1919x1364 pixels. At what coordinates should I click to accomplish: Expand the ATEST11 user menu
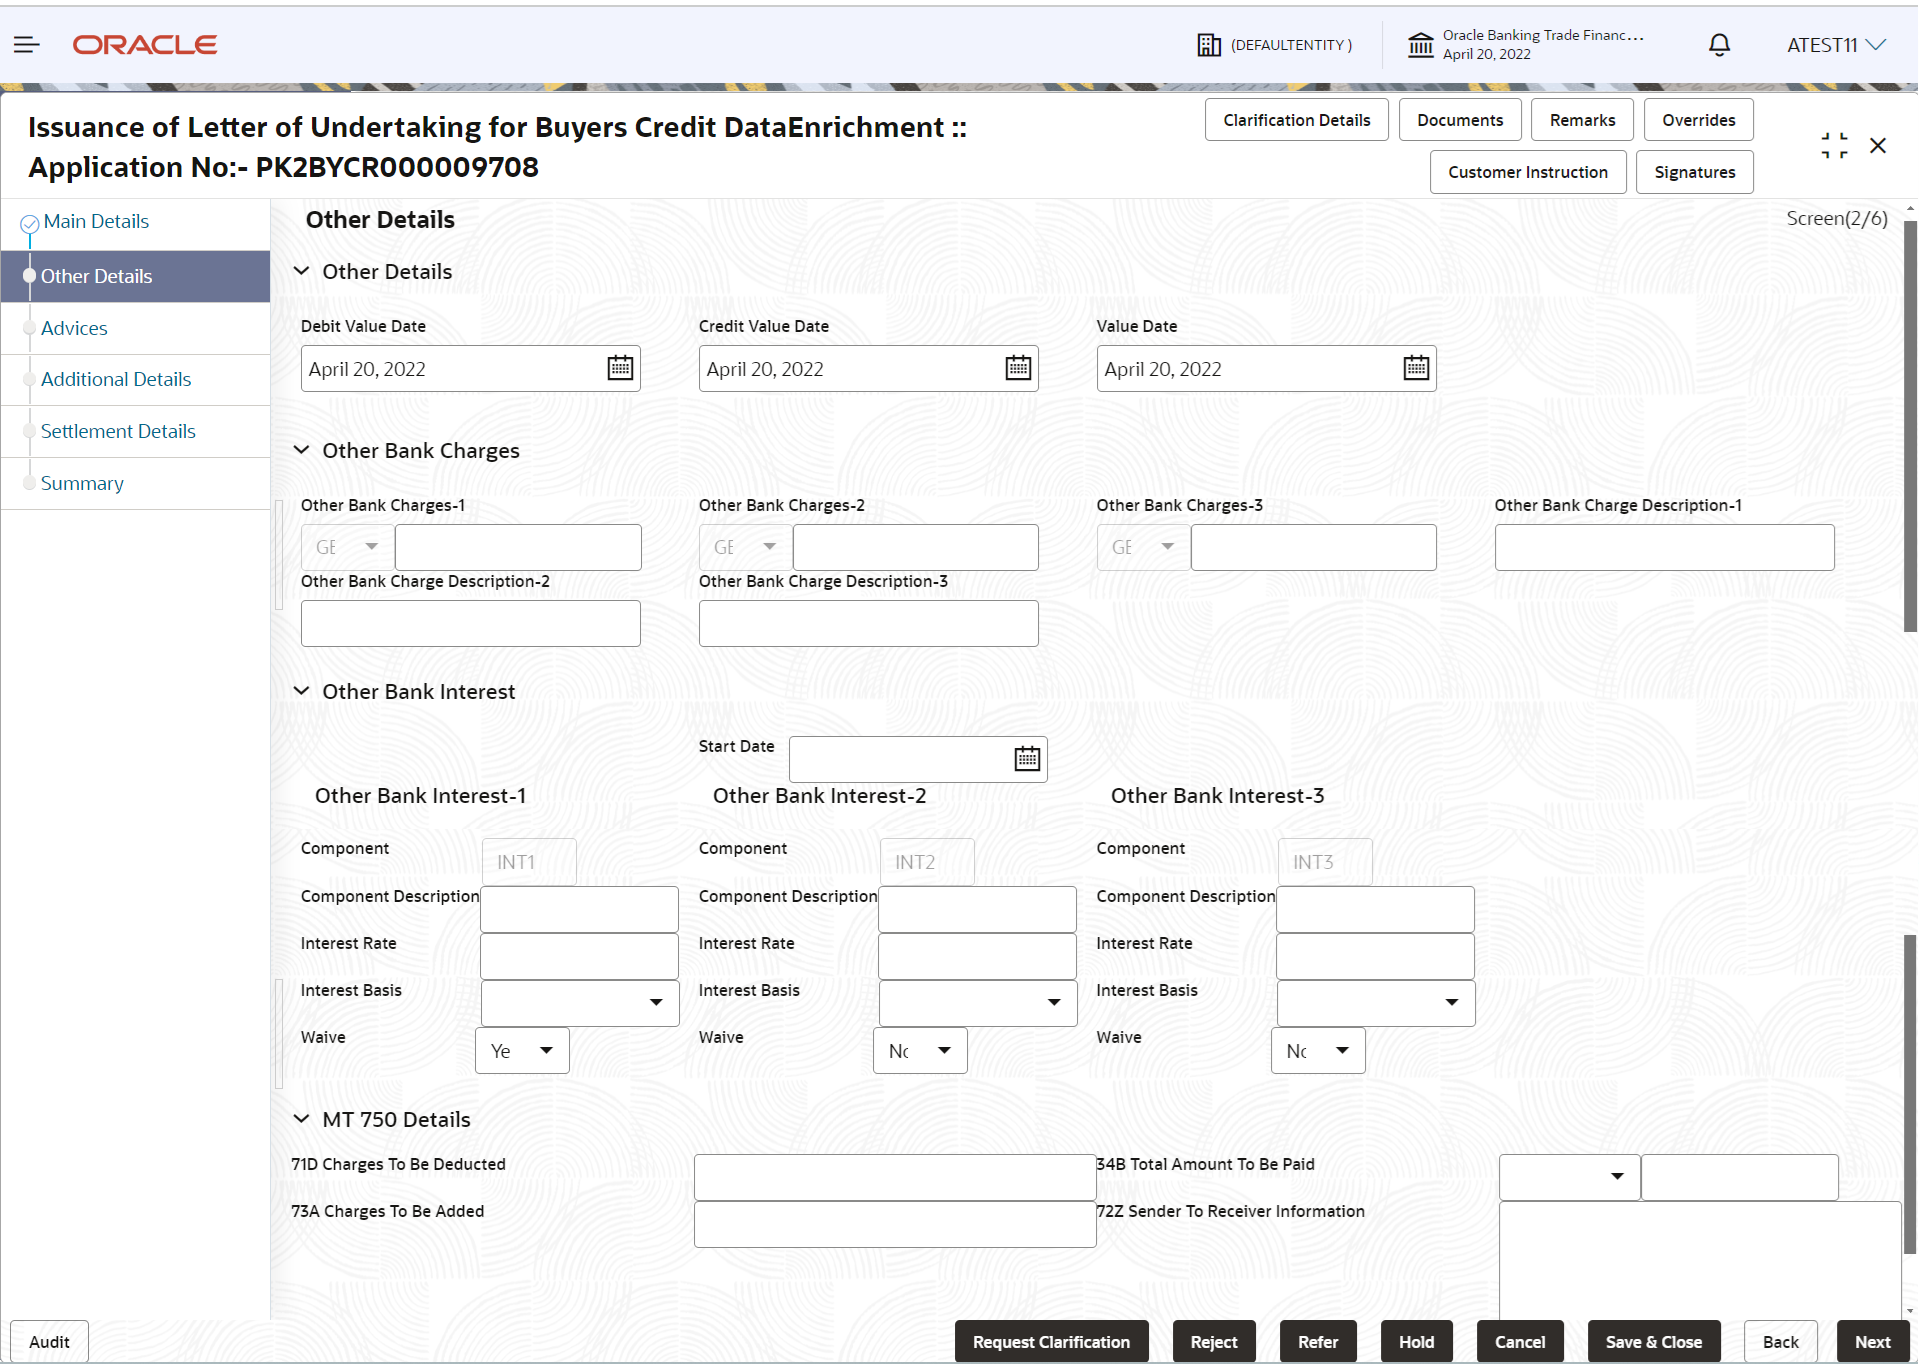(x=1836, y=45)
